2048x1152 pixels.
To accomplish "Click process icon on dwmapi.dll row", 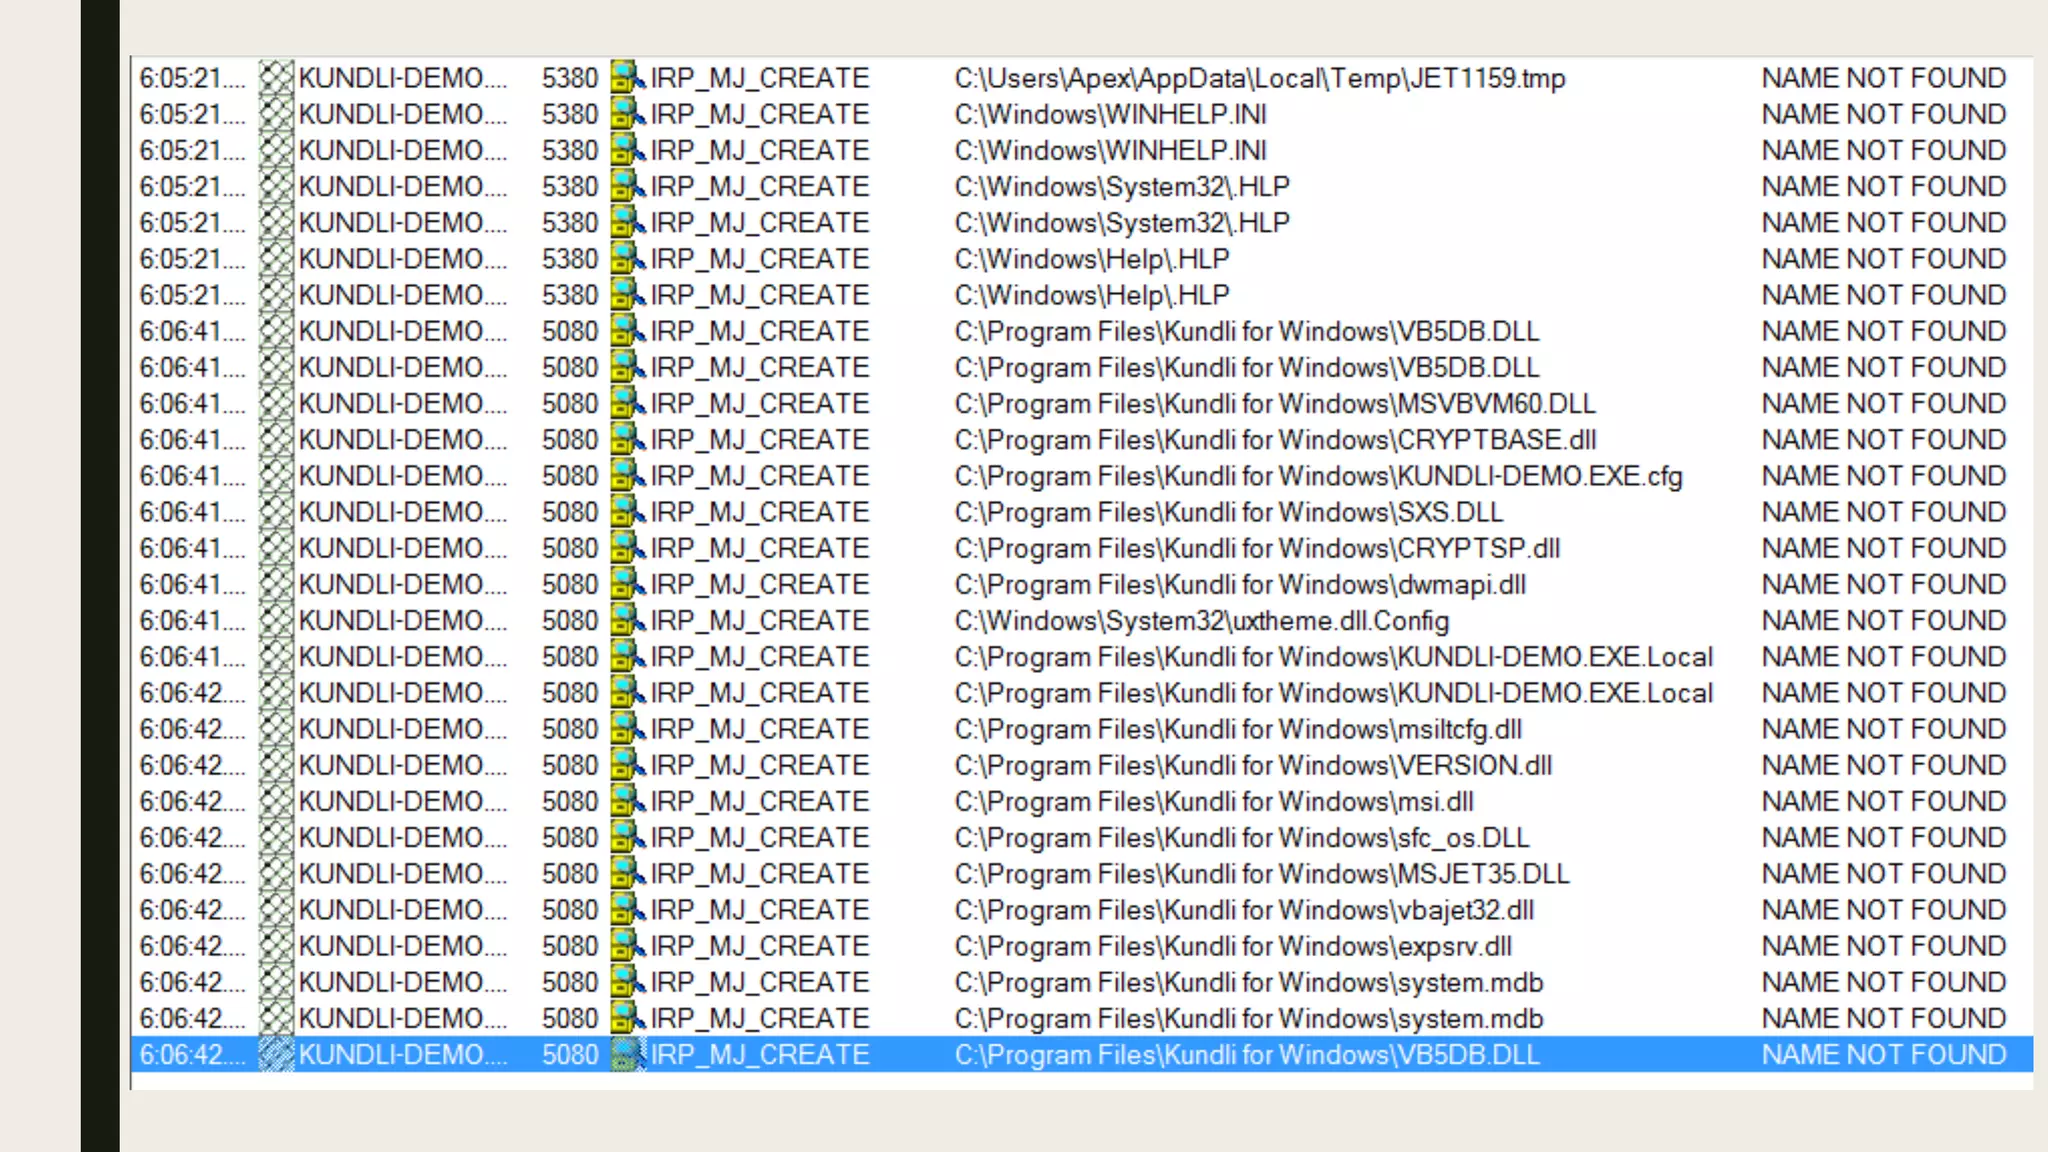I will pos(276,585).
